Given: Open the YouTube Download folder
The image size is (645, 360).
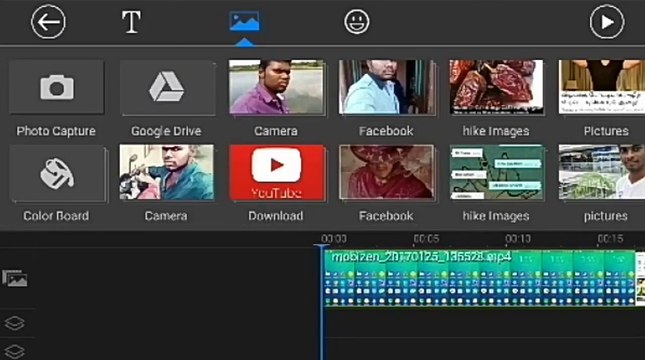Looking at the screenshot, I should (277, 172).
